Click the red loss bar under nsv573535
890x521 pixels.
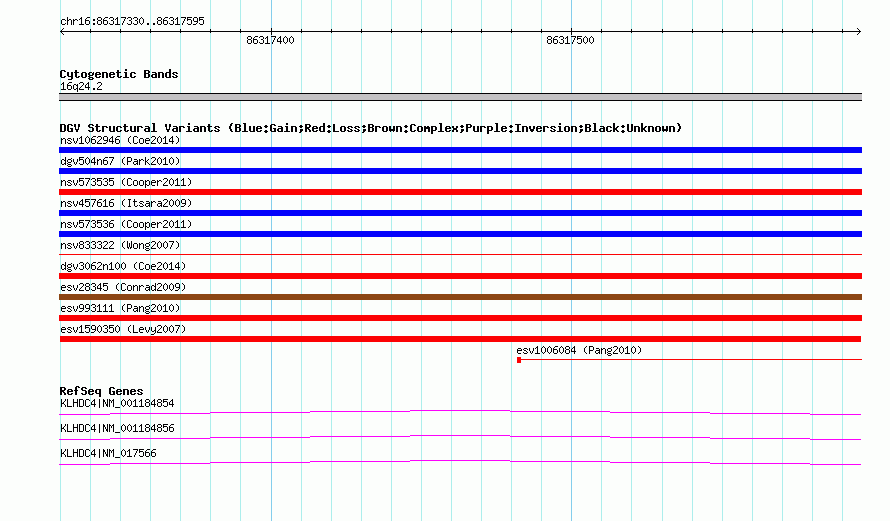[x=460, y=192]
